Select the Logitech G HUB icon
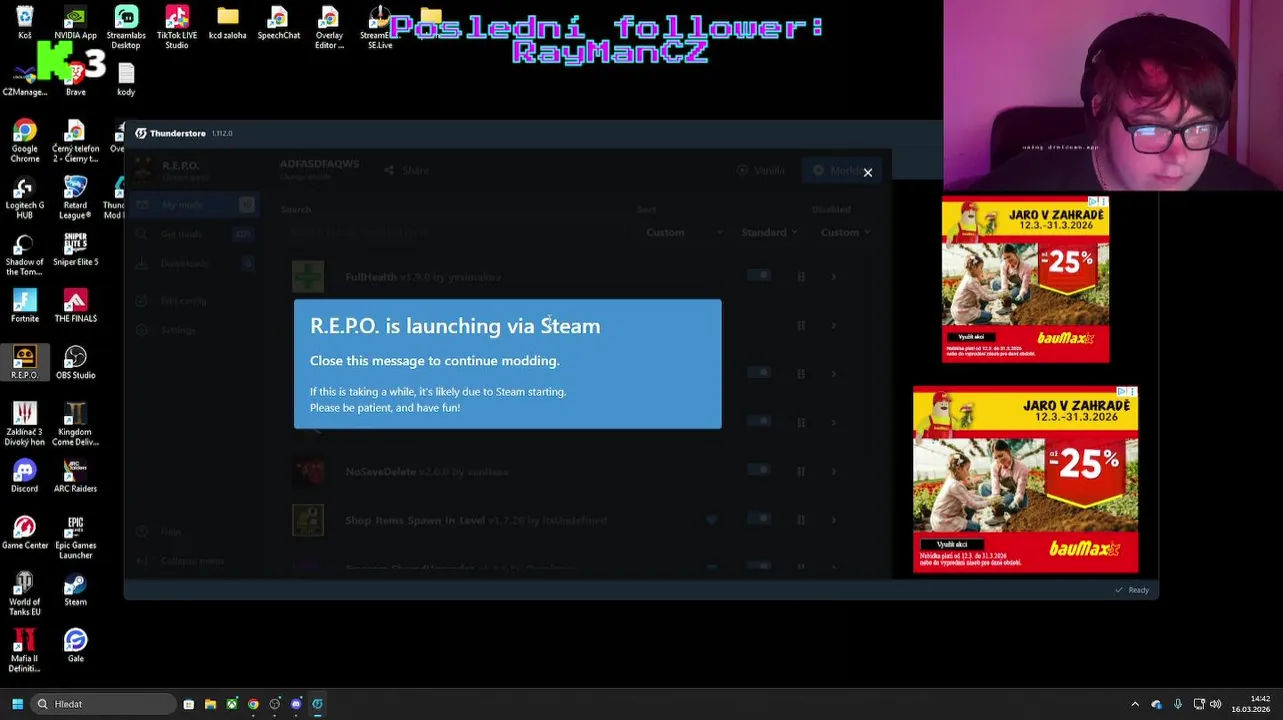 (25, 197)
